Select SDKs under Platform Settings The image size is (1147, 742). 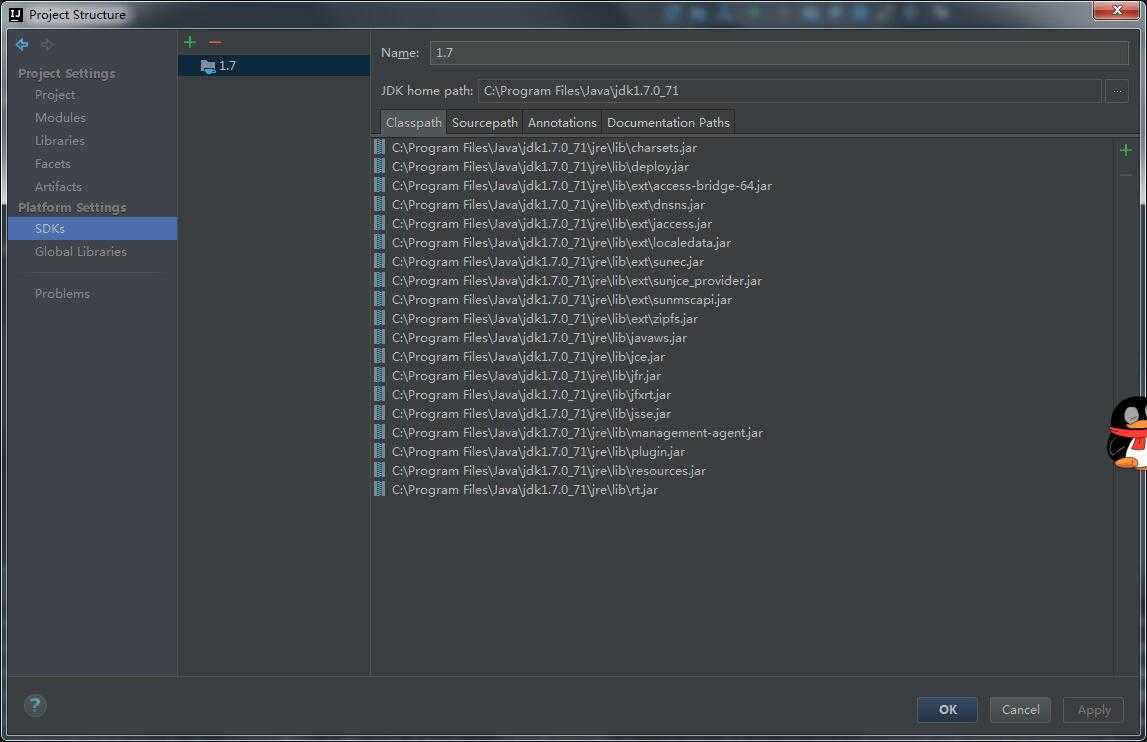coord(92,228)
